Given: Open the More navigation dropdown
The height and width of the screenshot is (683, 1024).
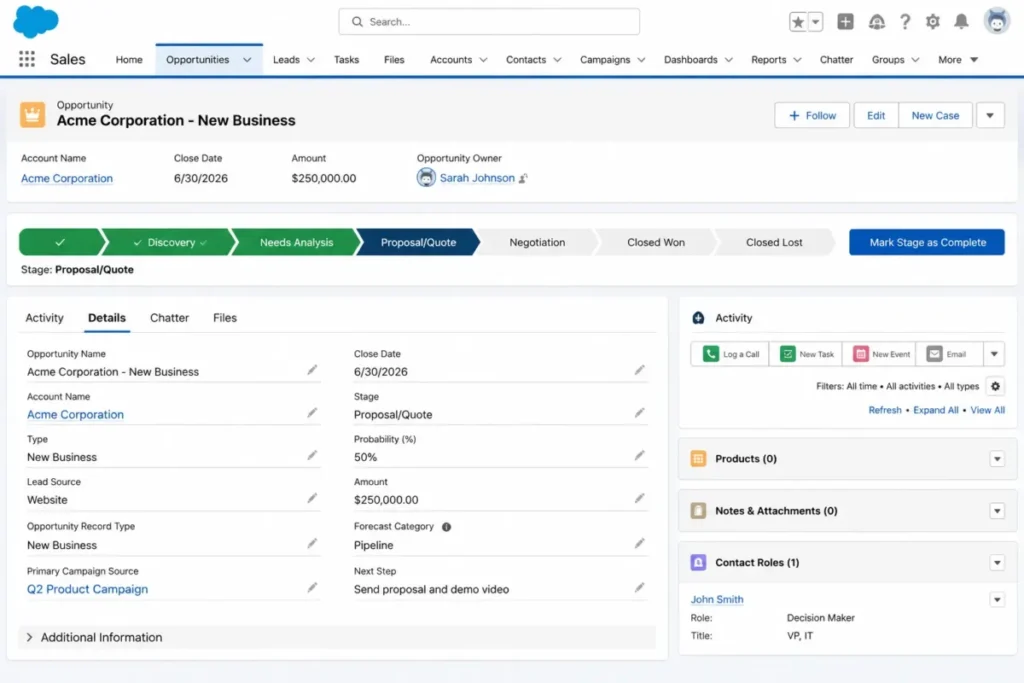Looking at the screenshot, I should click(x=958, y=59).
